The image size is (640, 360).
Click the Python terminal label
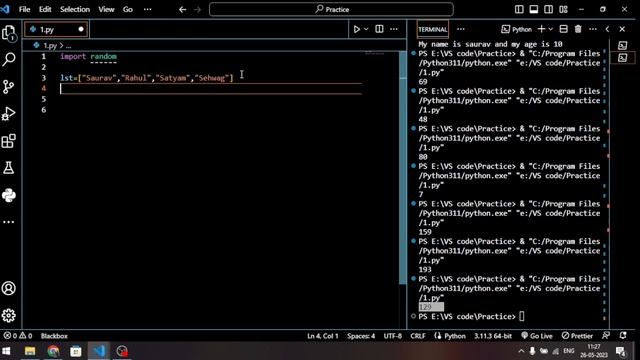517,29
